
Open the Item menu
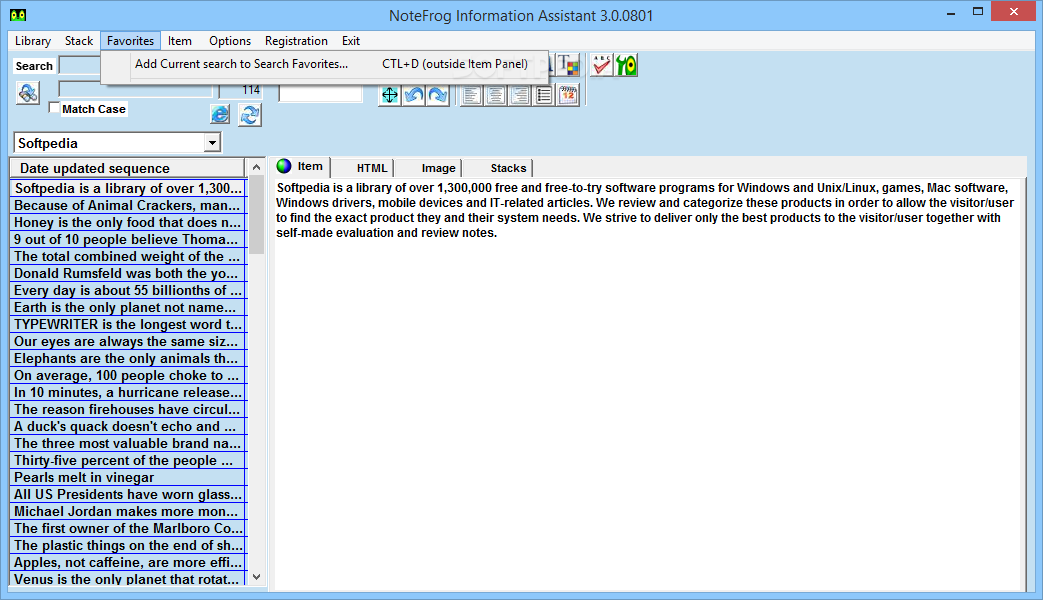pyautogui.click(x=180, y=41)
